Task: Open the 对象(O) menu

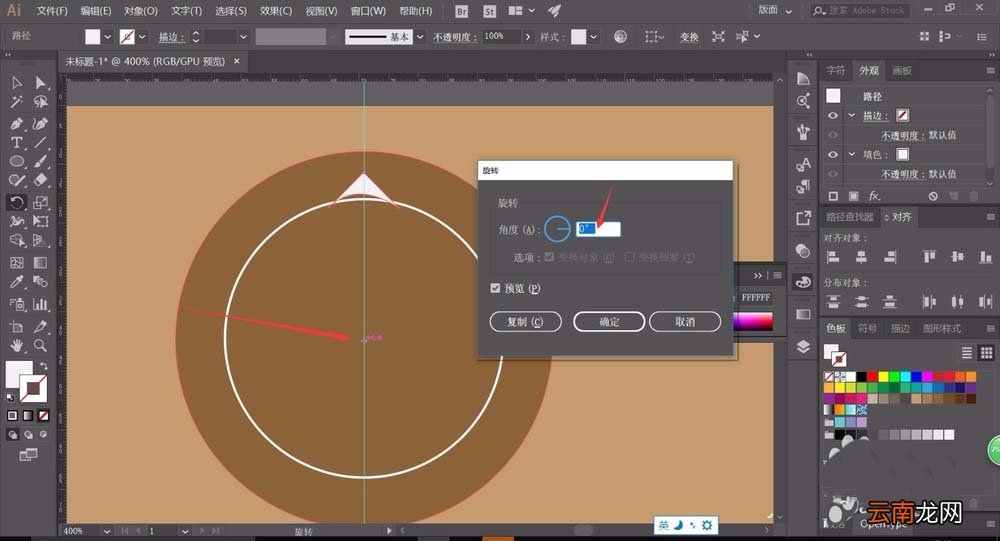Action: coord(141,11)
